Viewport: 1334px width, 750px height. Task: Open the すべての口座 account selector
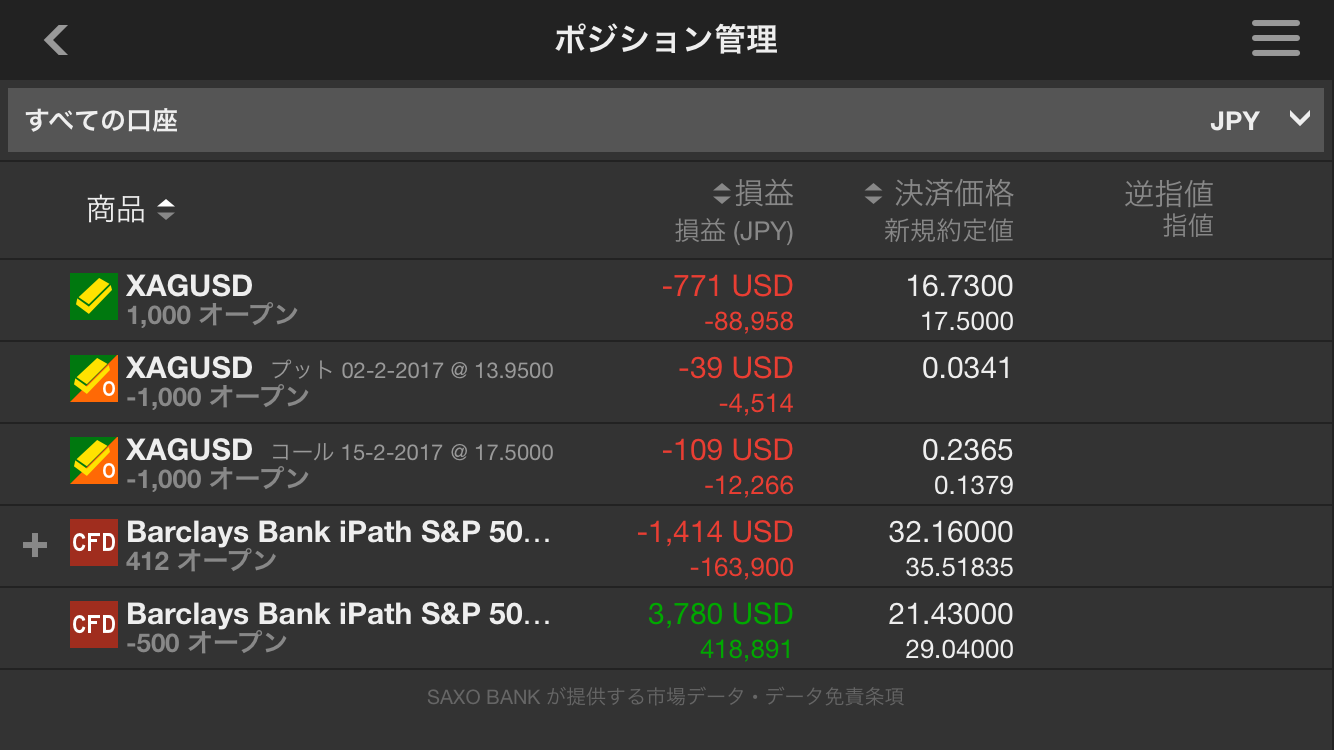666,120
